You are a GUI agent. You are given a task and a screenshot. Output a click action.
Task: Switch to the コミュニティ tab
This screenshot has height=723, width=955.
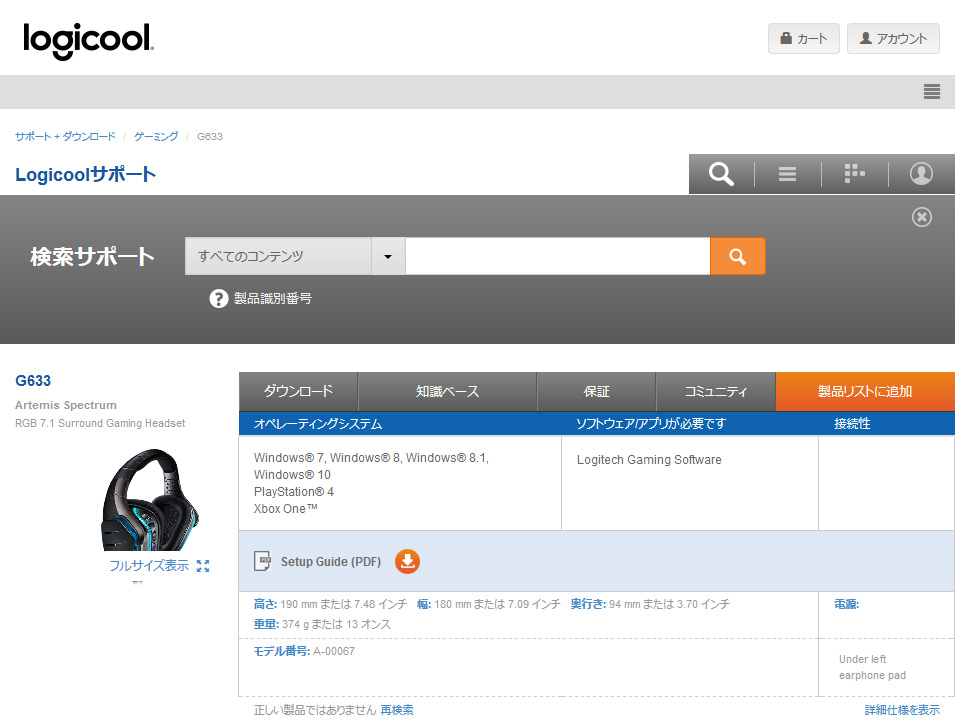[x=716, y=391]
